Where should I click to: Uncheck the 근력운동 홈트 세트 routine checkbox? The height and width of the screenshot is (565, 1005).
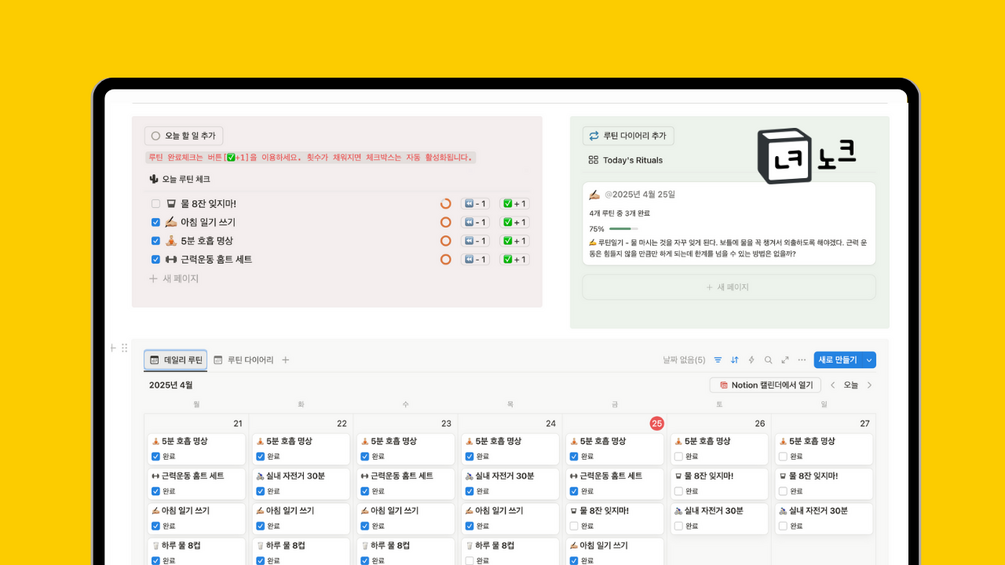click(x=156, y=259)
